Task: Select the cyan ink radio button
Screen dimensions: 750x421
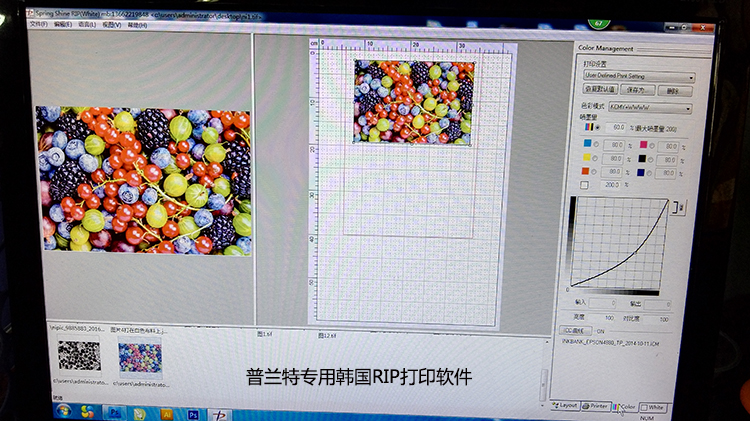Action: tap(596, 144)
